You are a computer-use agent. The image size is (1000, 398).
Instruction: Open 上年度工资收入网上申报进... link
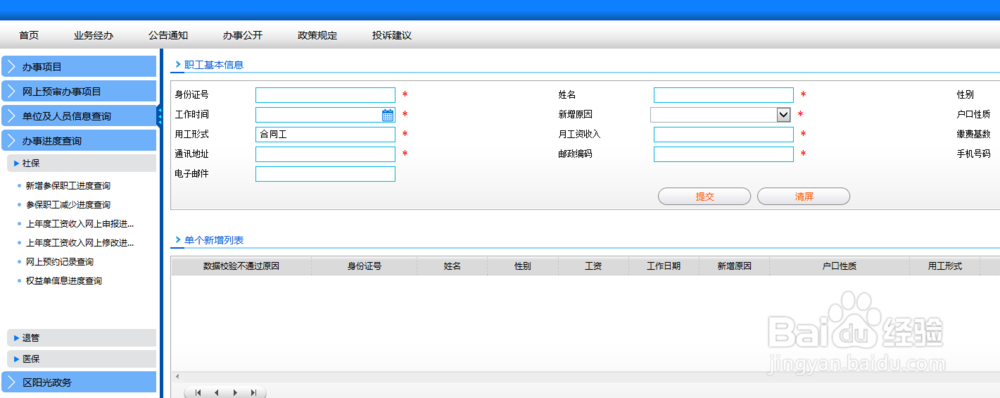pyautogui.click(x=80, y=224)
